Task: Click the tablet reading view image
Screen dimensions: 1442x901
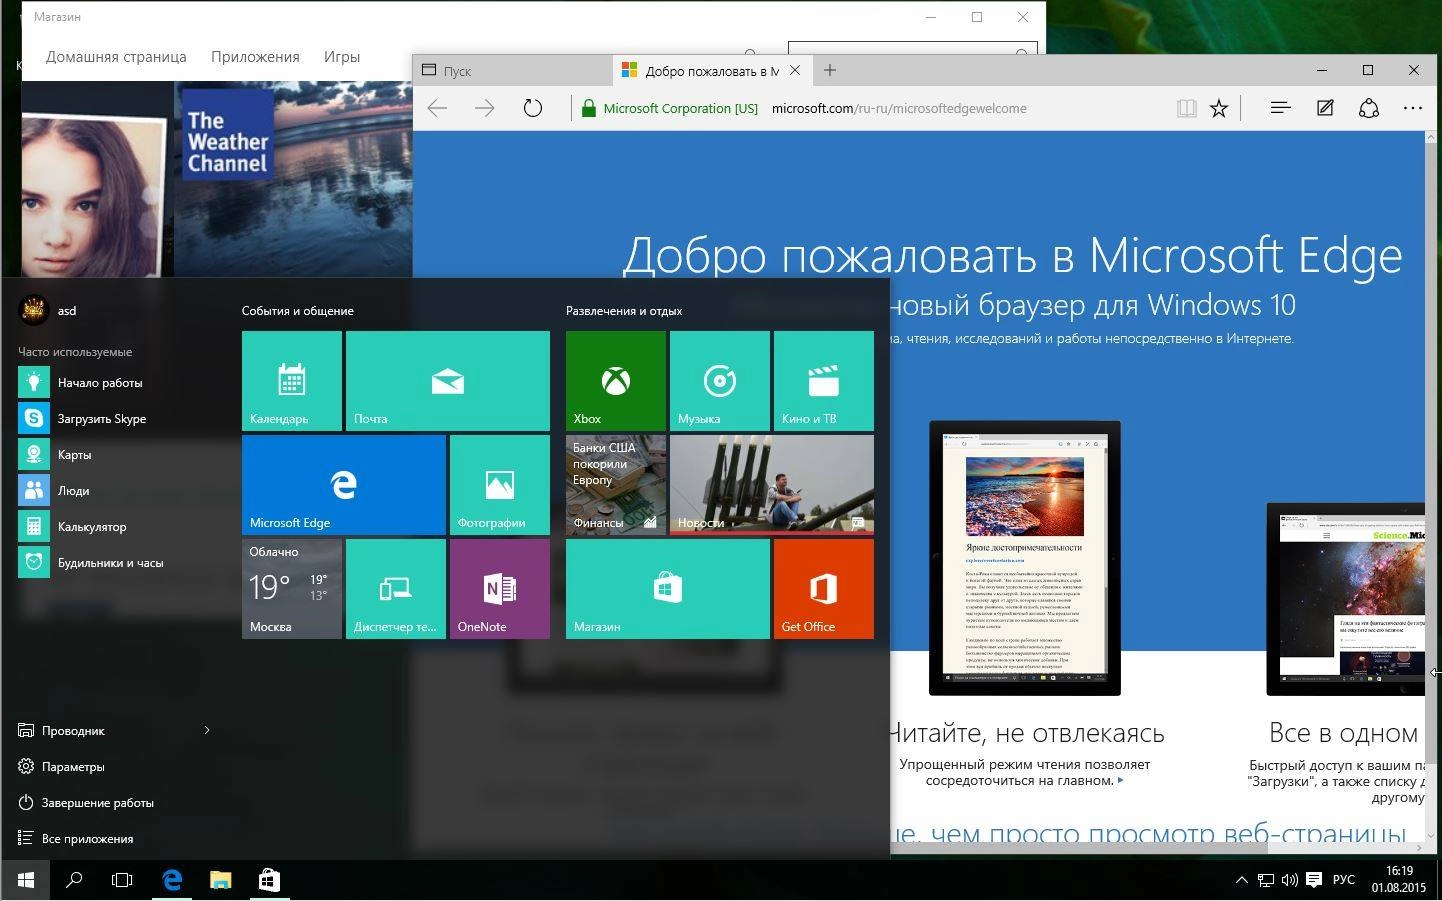Action: tap(1025, 558)
